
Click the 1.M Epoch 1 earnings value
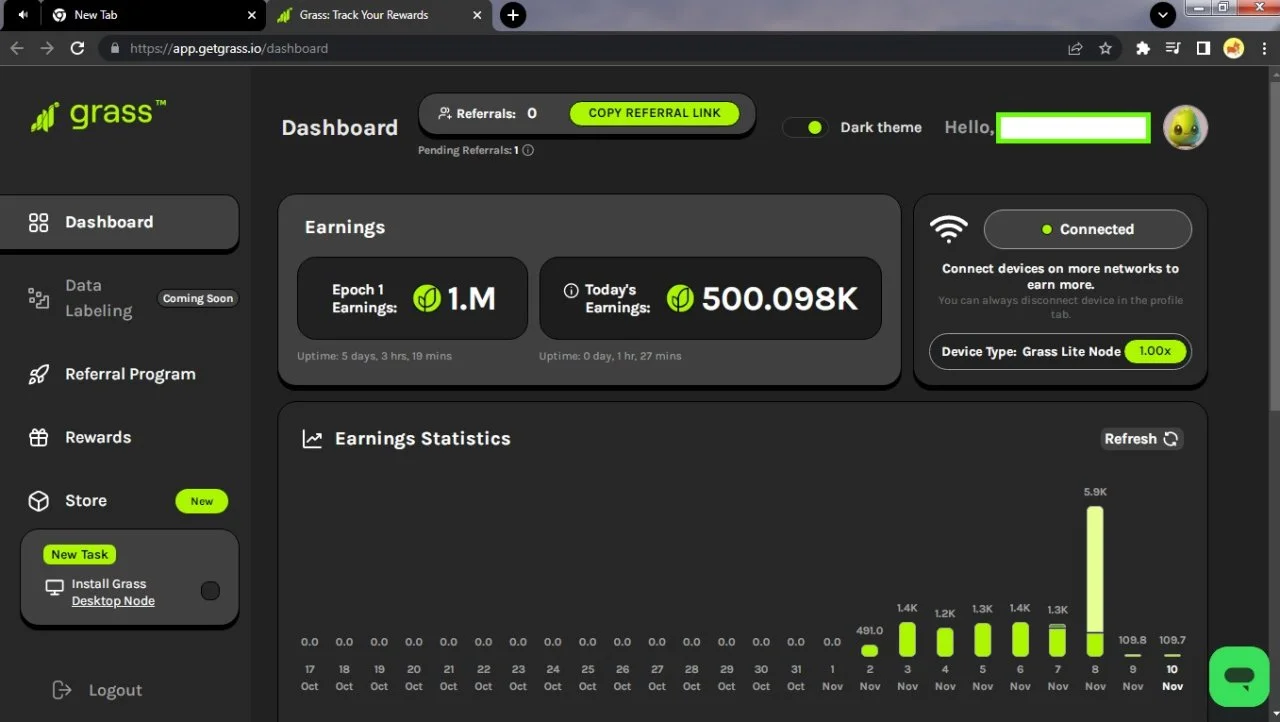(471, 298)
